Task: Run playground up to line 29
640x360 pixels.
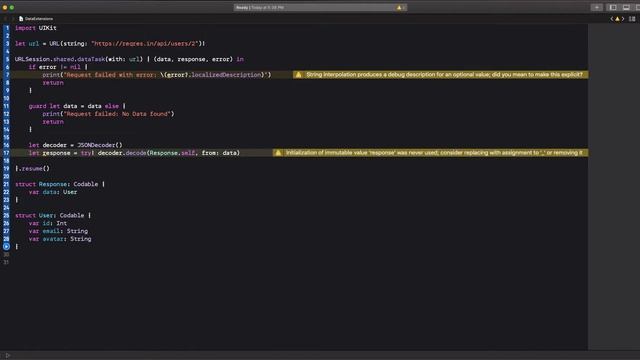Action: pyautogui.click(x=6, y=247)
